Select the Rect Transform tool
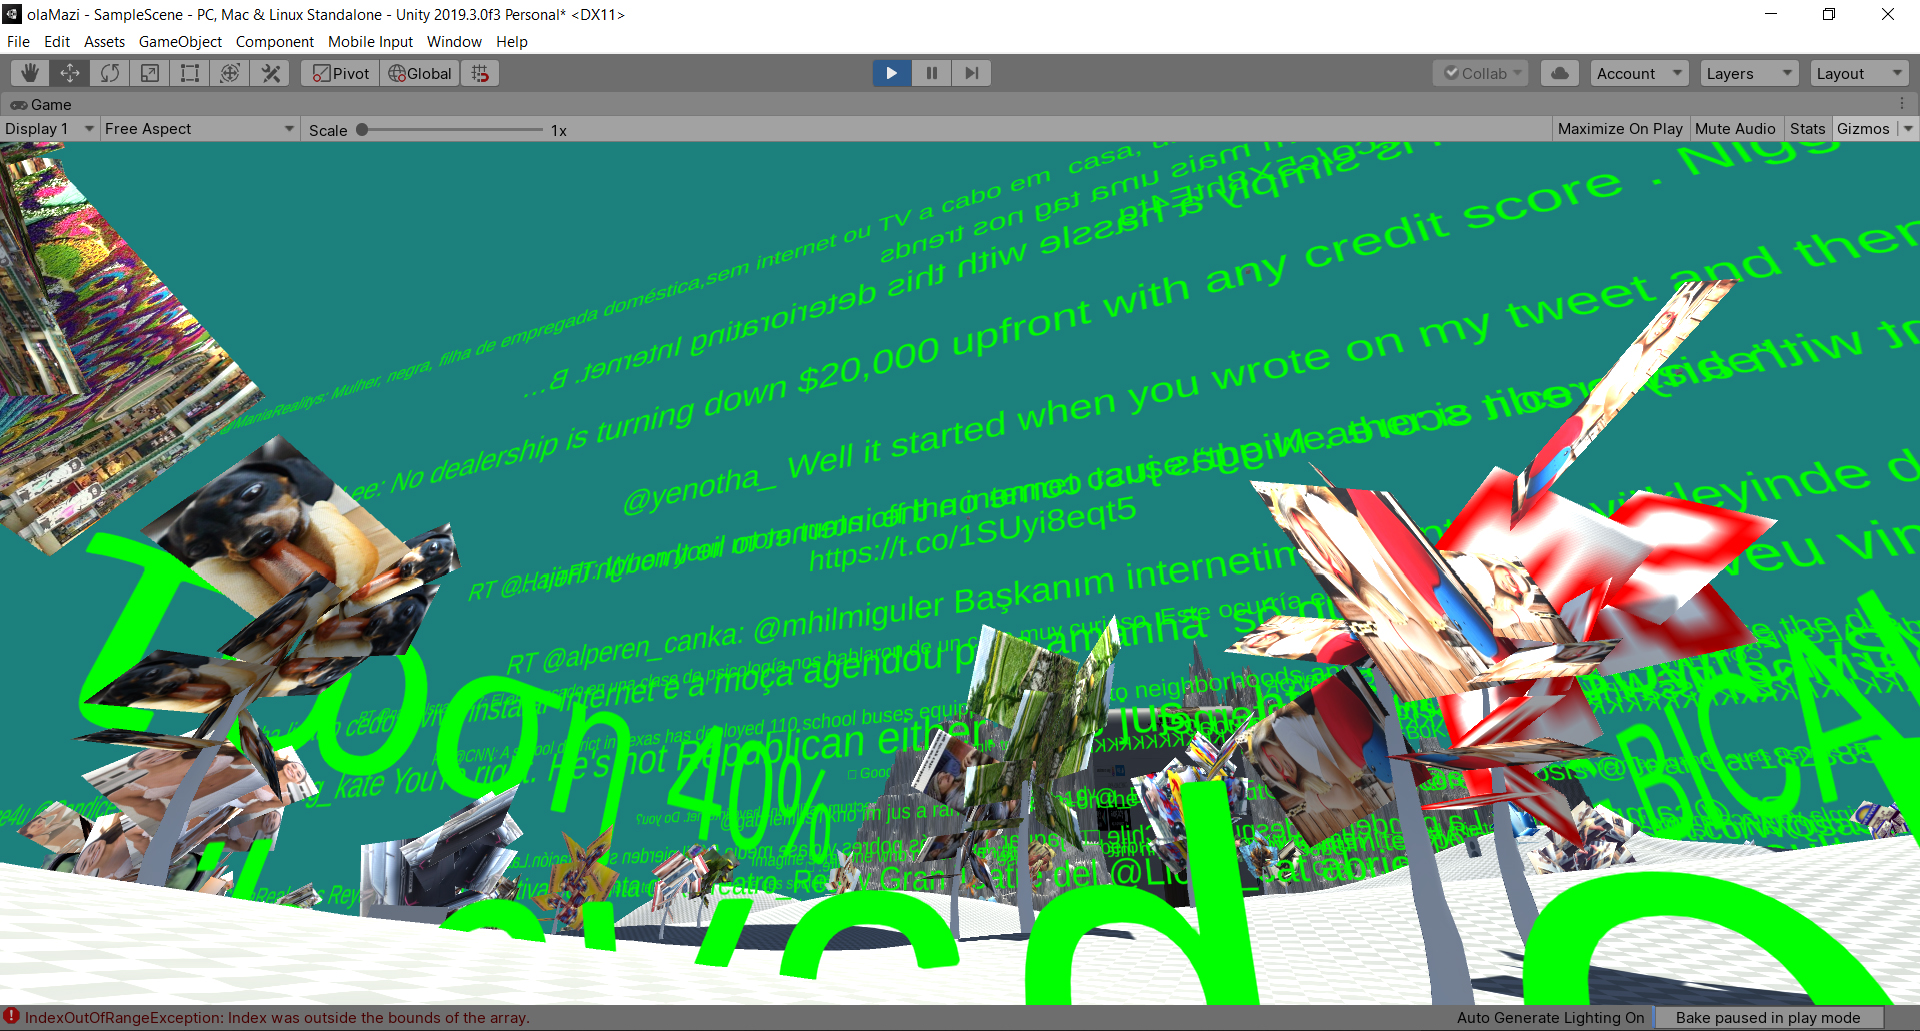Screen dimensions: 1920x1031 click(x=190, y=73)
